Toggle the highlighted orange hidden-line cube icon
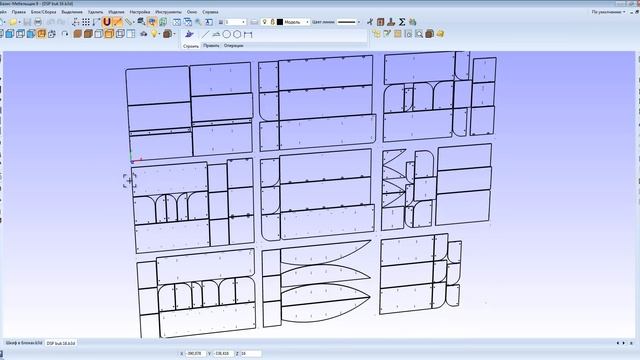Screen dimensions: 640x360 tap(109, 34)
